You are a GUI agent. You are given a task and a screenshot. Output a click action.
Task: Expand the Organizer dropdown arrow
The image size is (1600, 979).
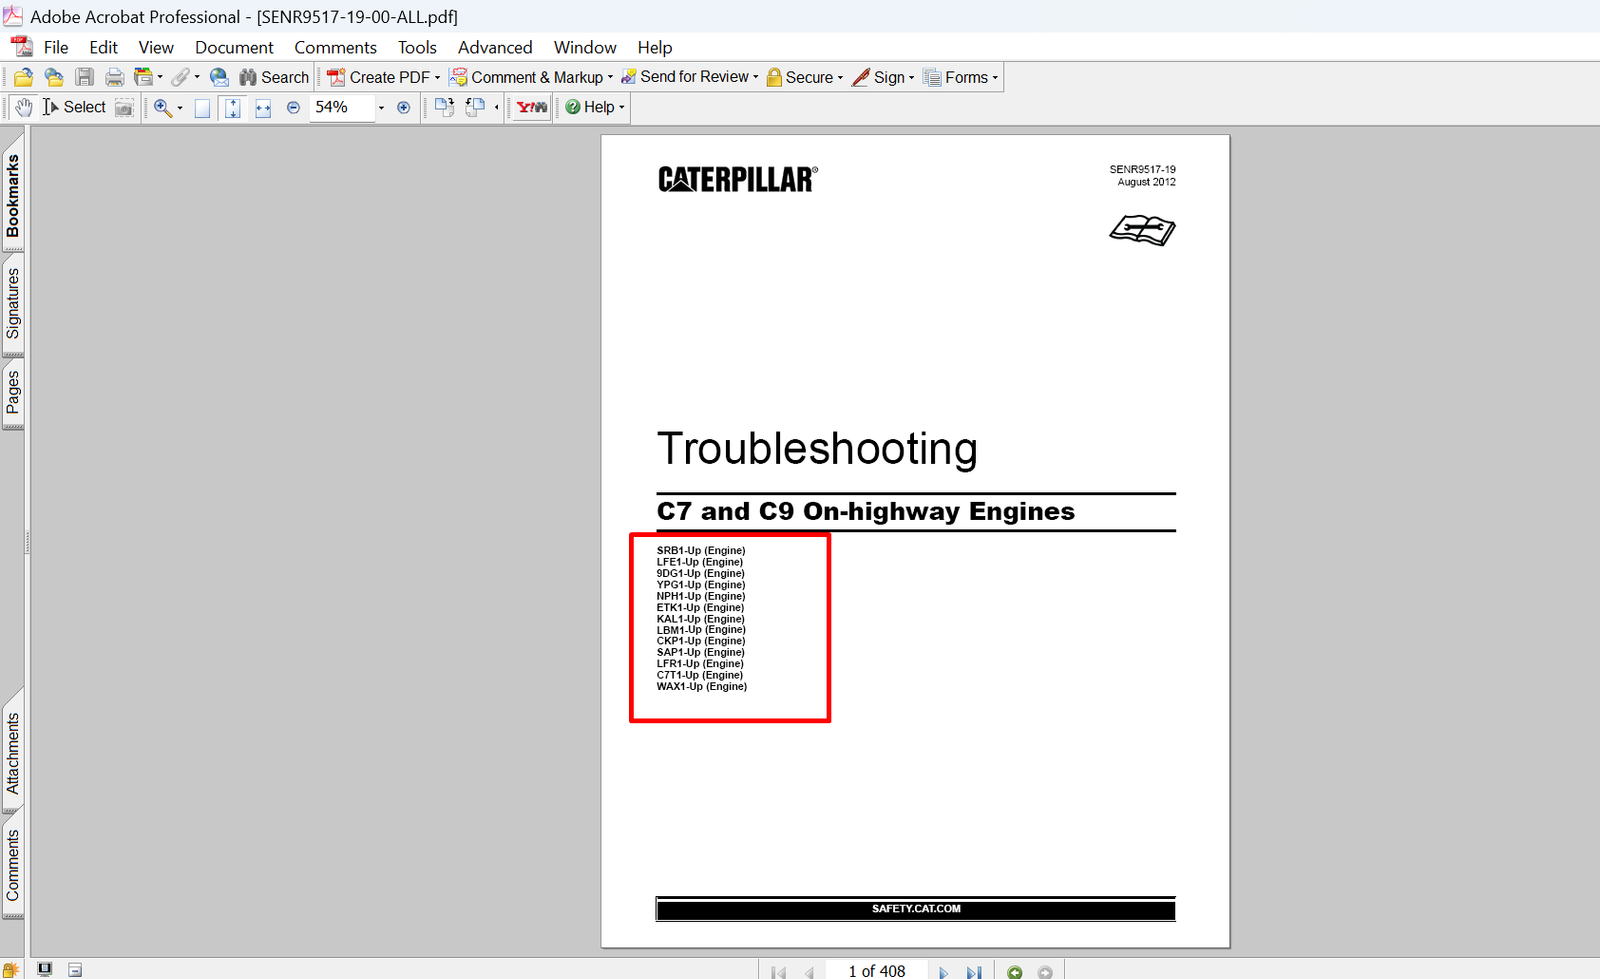coord(160,77)
